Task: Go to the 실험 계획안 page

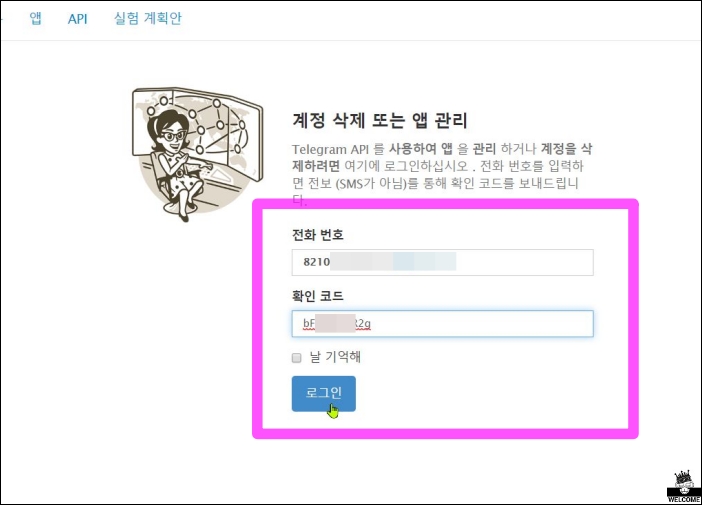Action: point(148,18)
